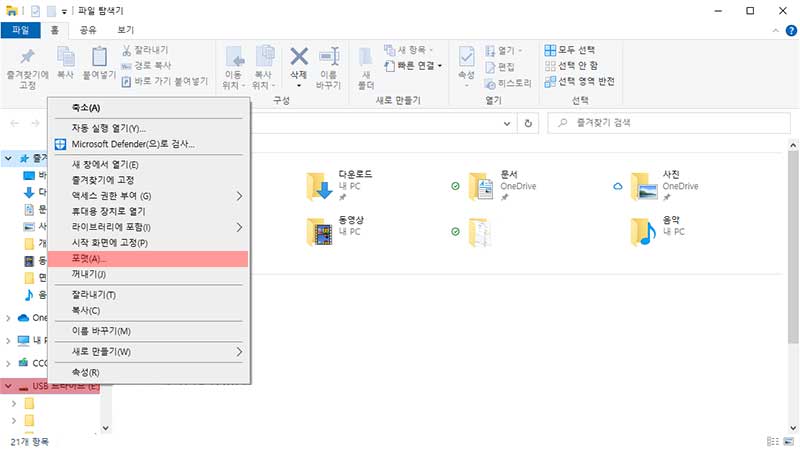The height and width of the screenshot is (451, 800).
Task: Choose Scan with Microsoft Defender
Action: pyautogui.click(x=148, y=144)
